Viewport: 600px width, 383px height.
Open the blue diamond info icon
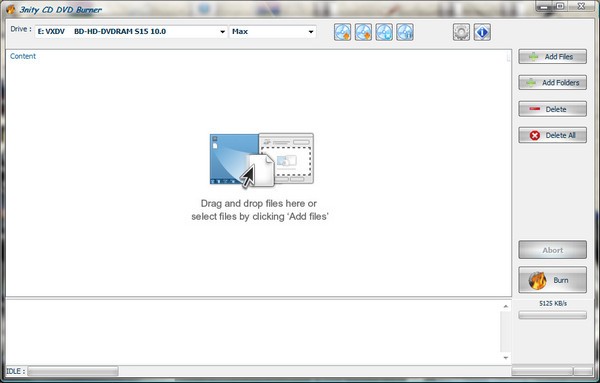(x=482, y=32)
